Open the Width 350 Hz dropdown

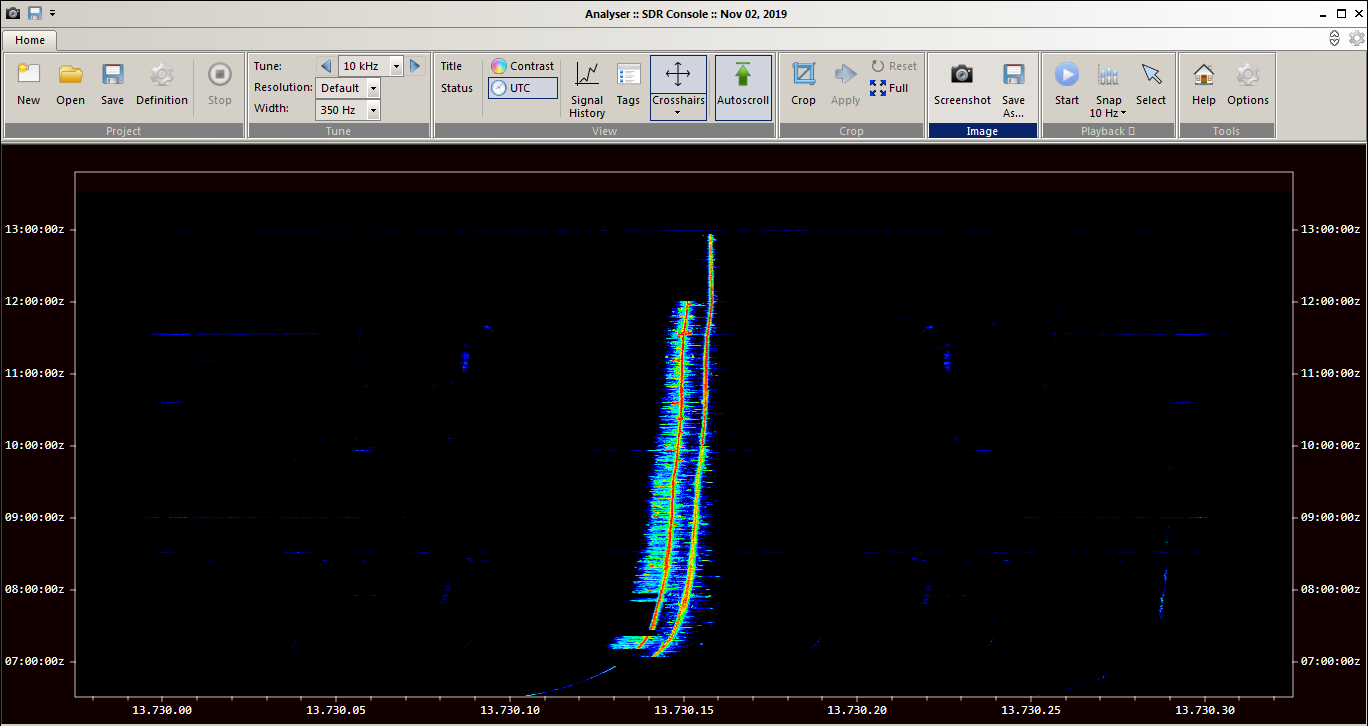[374, 110]
